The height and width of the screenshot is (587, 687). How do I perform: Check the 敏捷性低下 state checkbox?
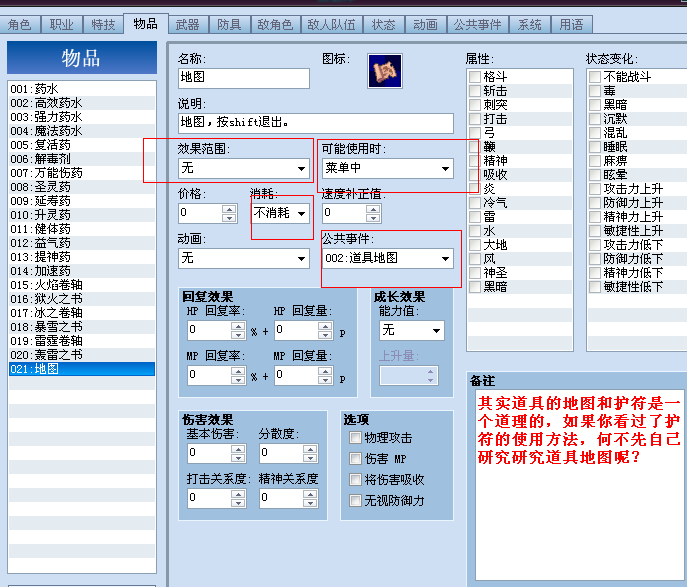(x=595, y=287)
